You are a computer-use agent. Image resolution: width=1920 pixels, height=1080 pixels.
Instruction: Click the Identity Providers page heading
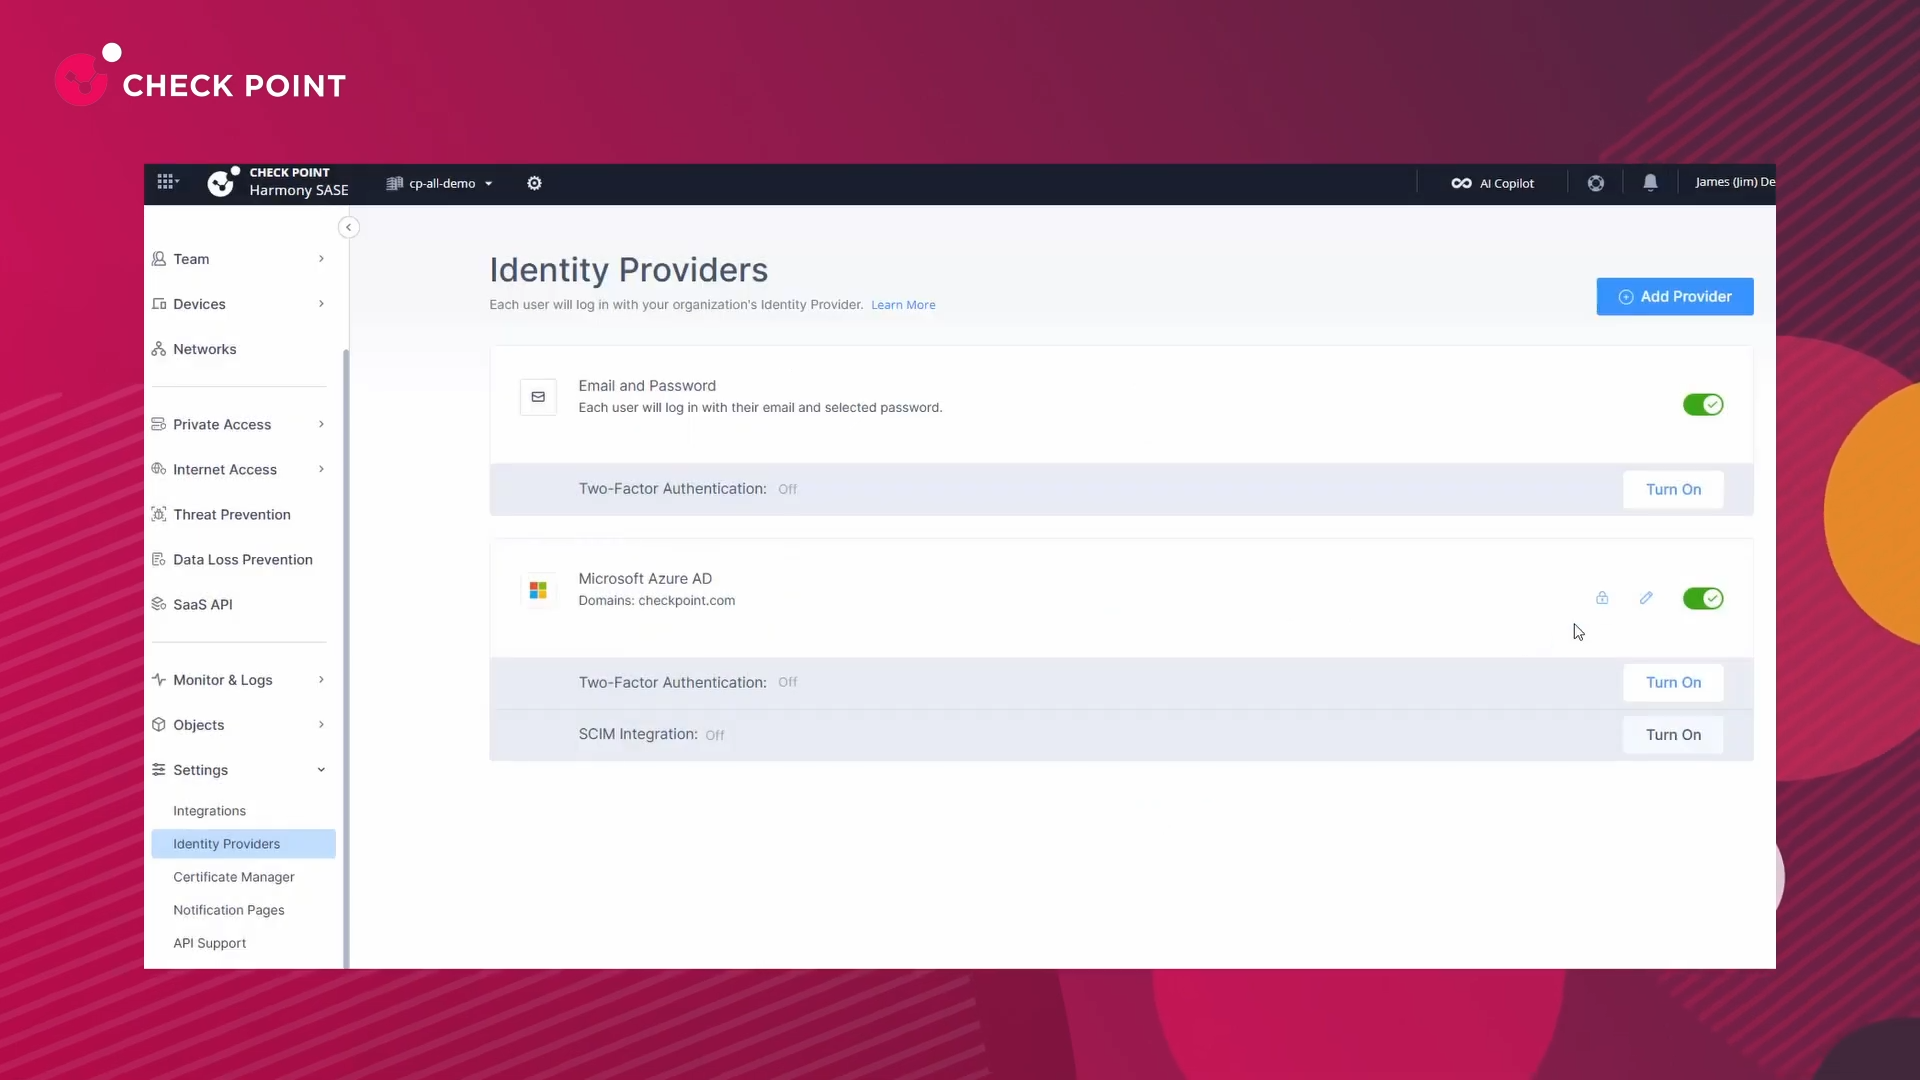click(628, 270)
